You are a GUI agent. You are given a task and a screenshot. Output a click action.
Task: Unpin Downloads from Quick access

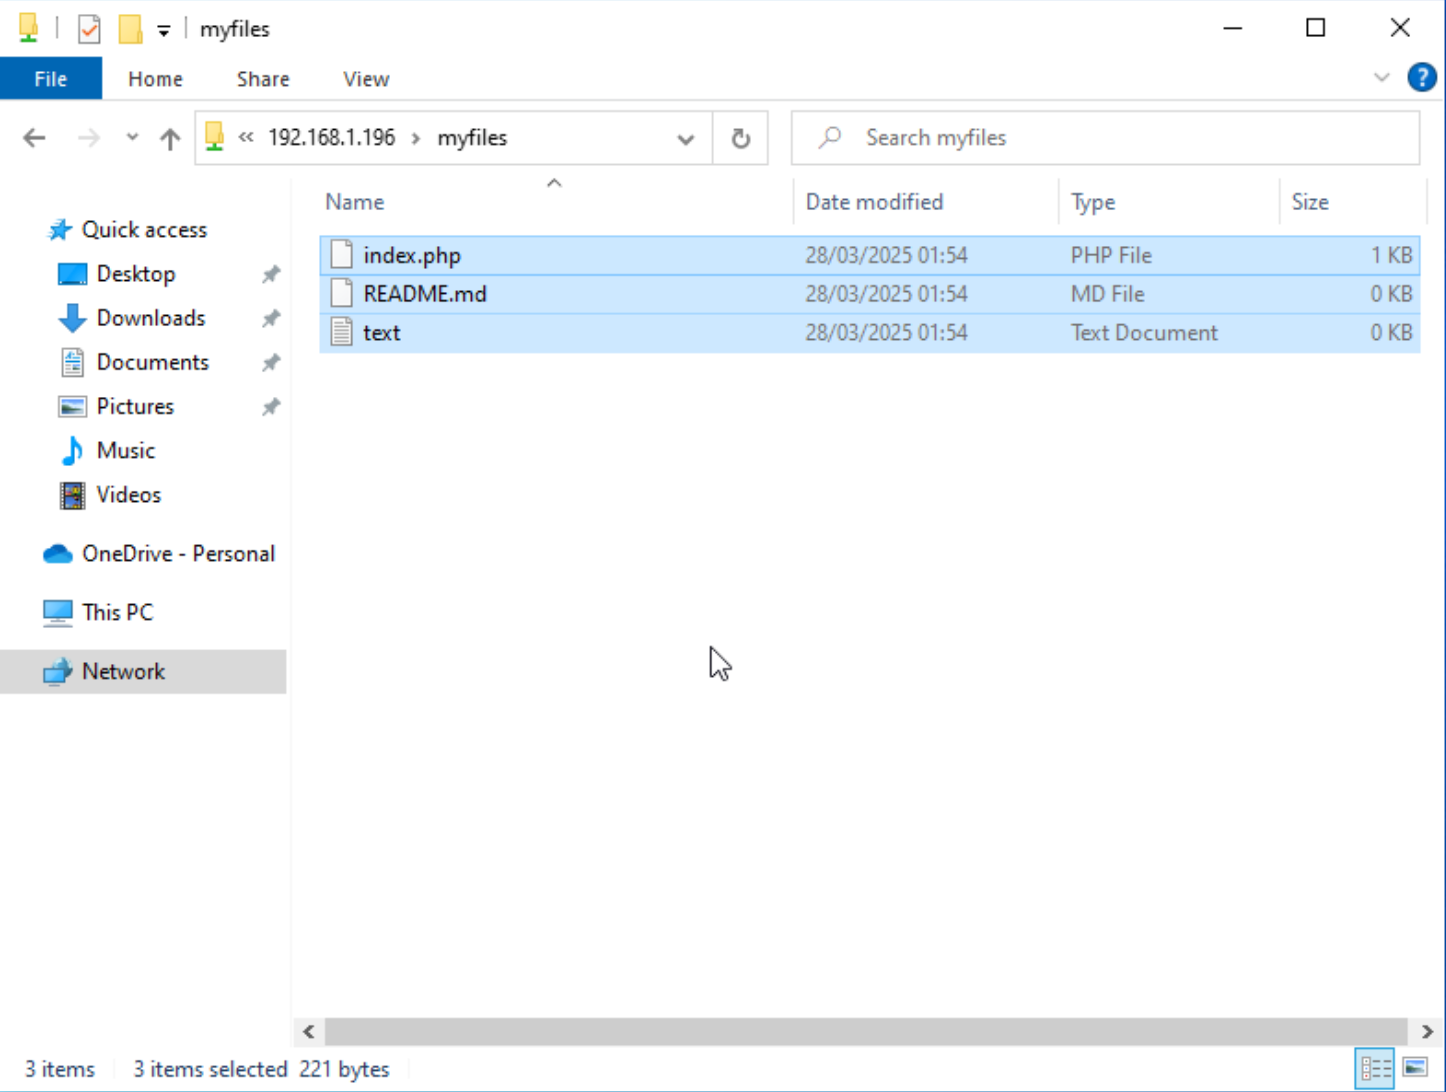tap(270, 318)
